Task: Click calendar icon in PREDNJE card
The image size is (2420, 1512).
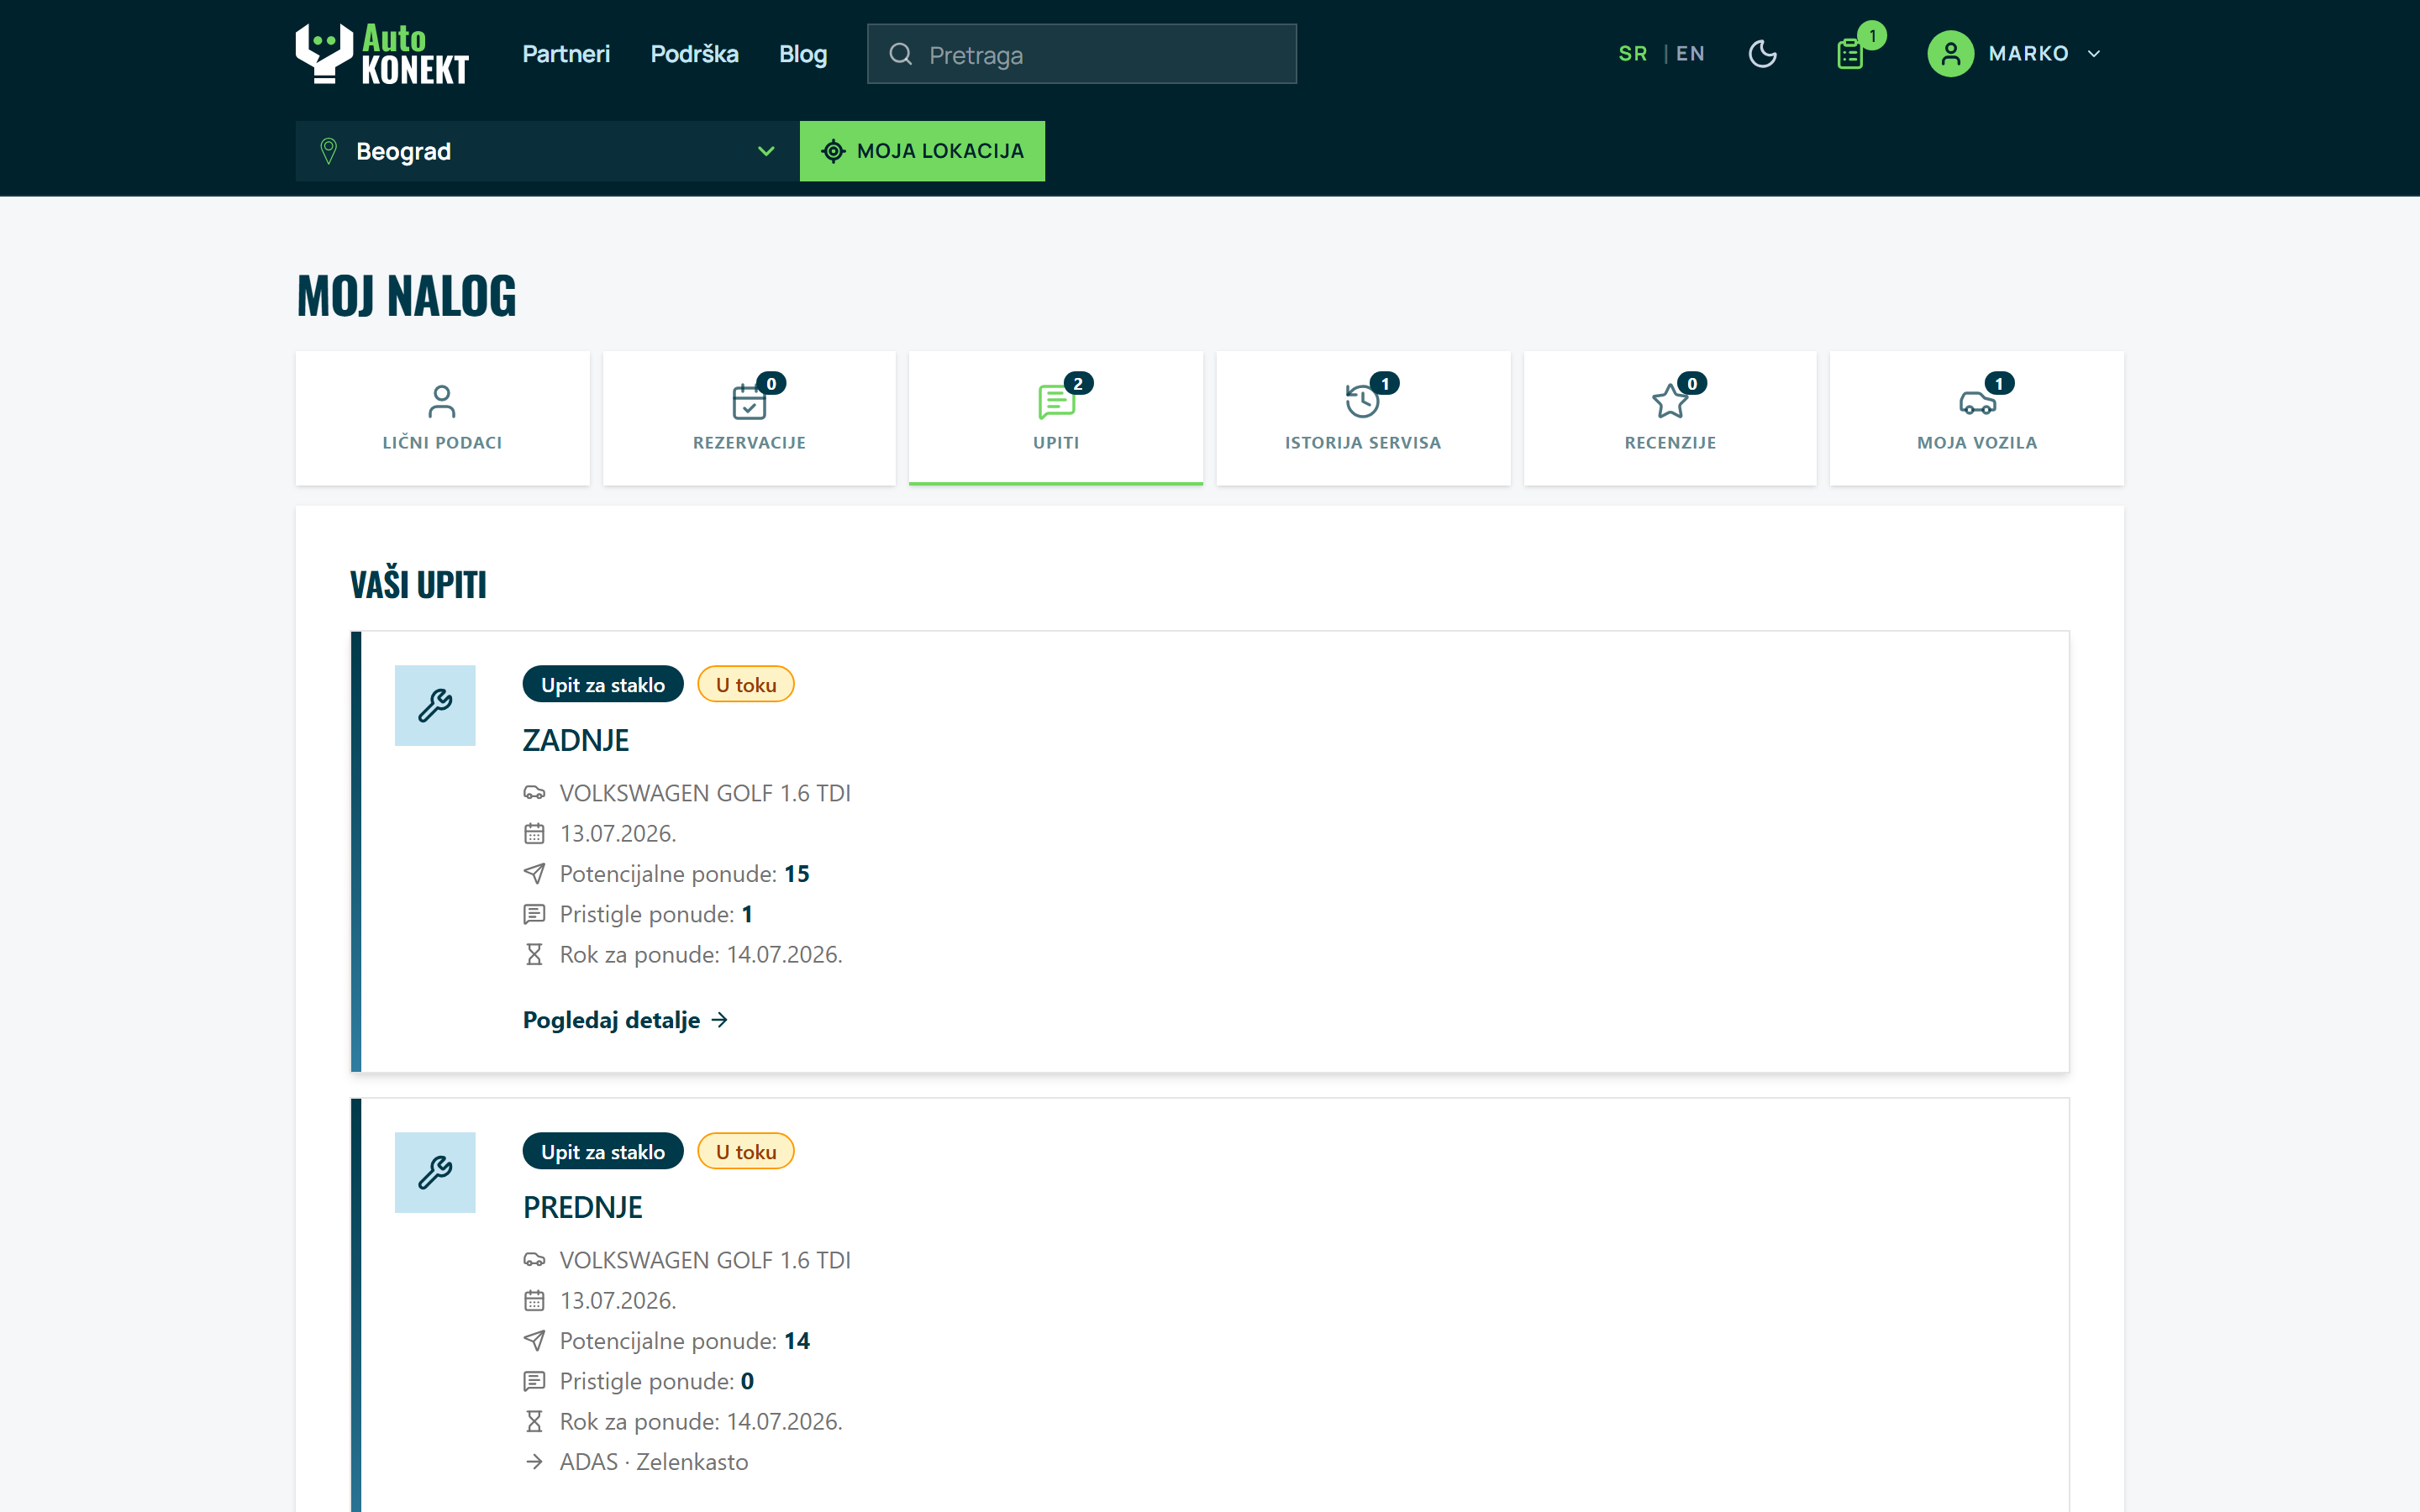Action: coord(534,1300)
